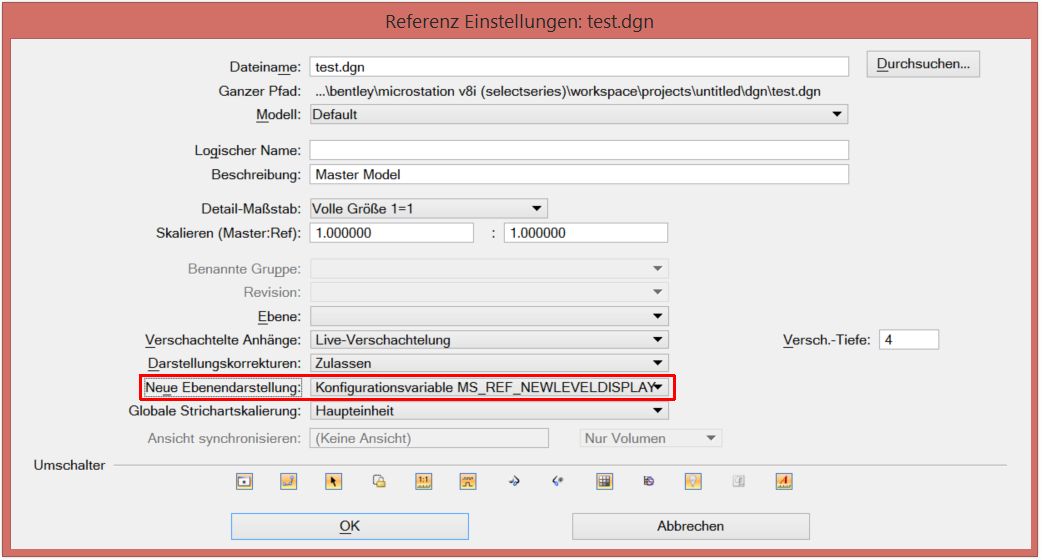Toggle the Clip Front icon
Image resolution: width=1042 pixels, height=560 pixels.
coord(558,482)
